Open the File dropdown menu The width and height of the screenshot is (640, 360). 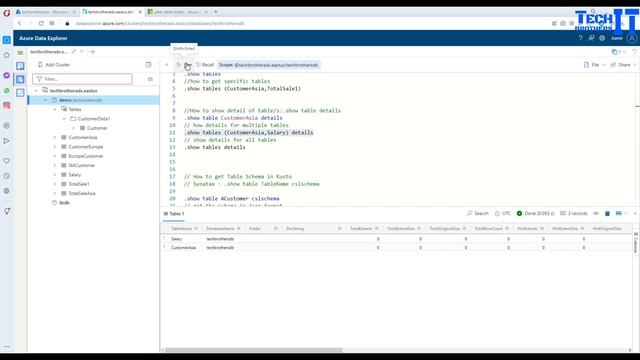click(594, 65)
